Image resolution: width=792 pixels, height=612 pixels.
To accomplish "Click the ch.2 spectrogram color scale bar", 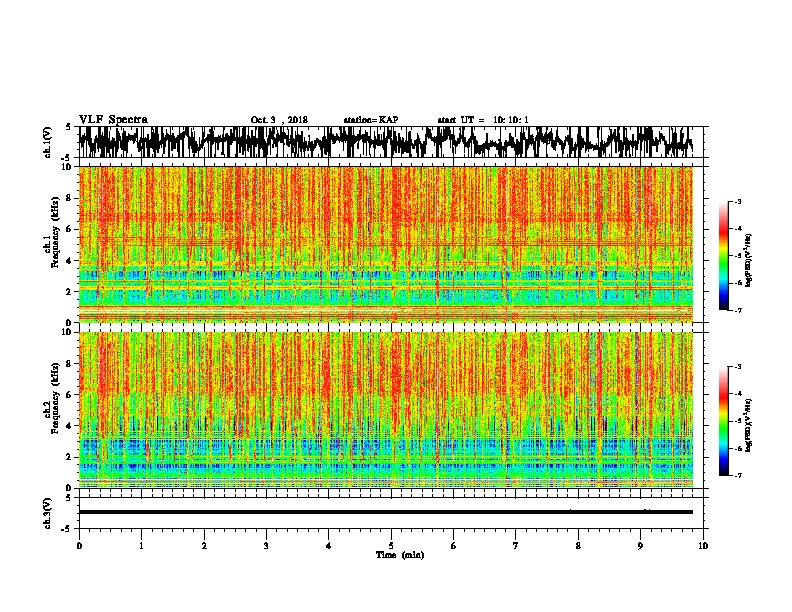I will coord(724,421).
